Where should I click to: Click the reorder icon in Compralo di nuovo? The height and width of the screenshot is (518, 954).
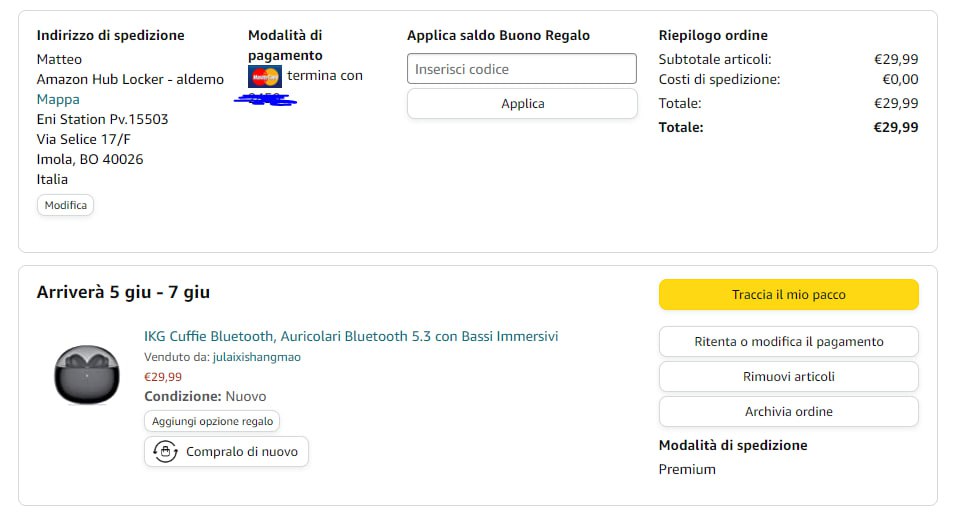click(x=165, y=452)
